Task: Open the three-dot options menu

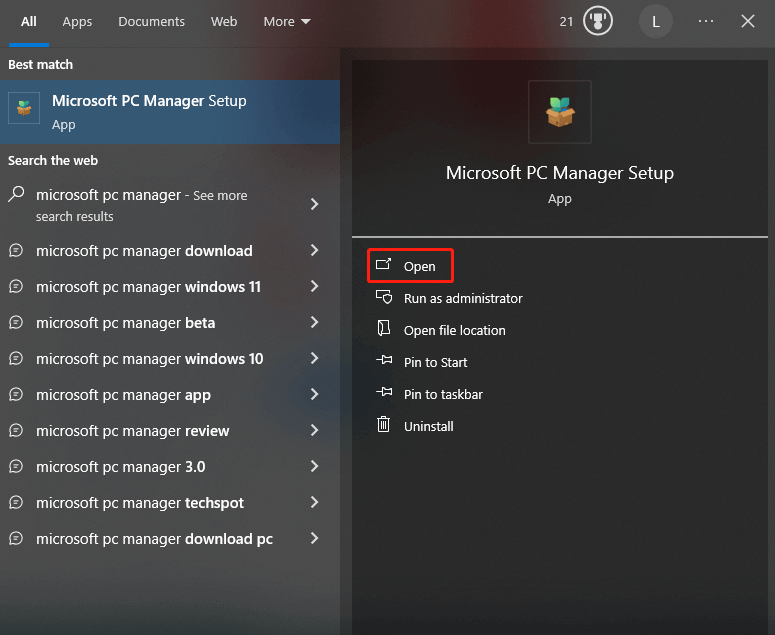Action: tap(706, 21)
